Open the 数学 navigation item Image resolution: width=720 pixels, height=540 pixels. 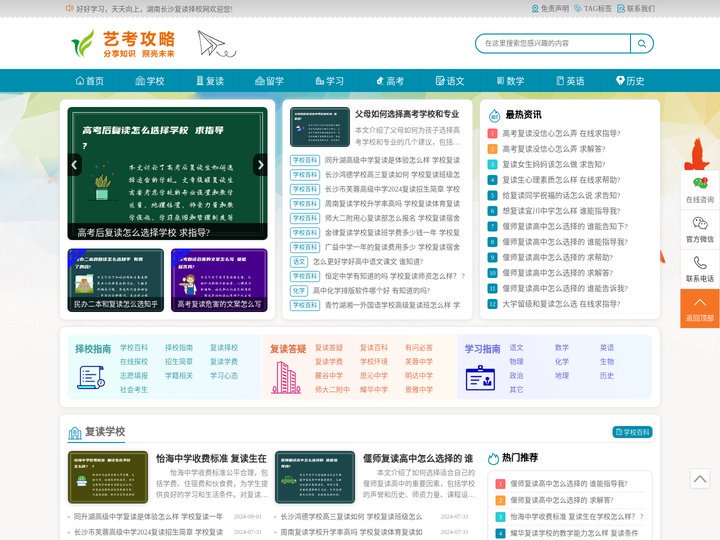point(510,81)
